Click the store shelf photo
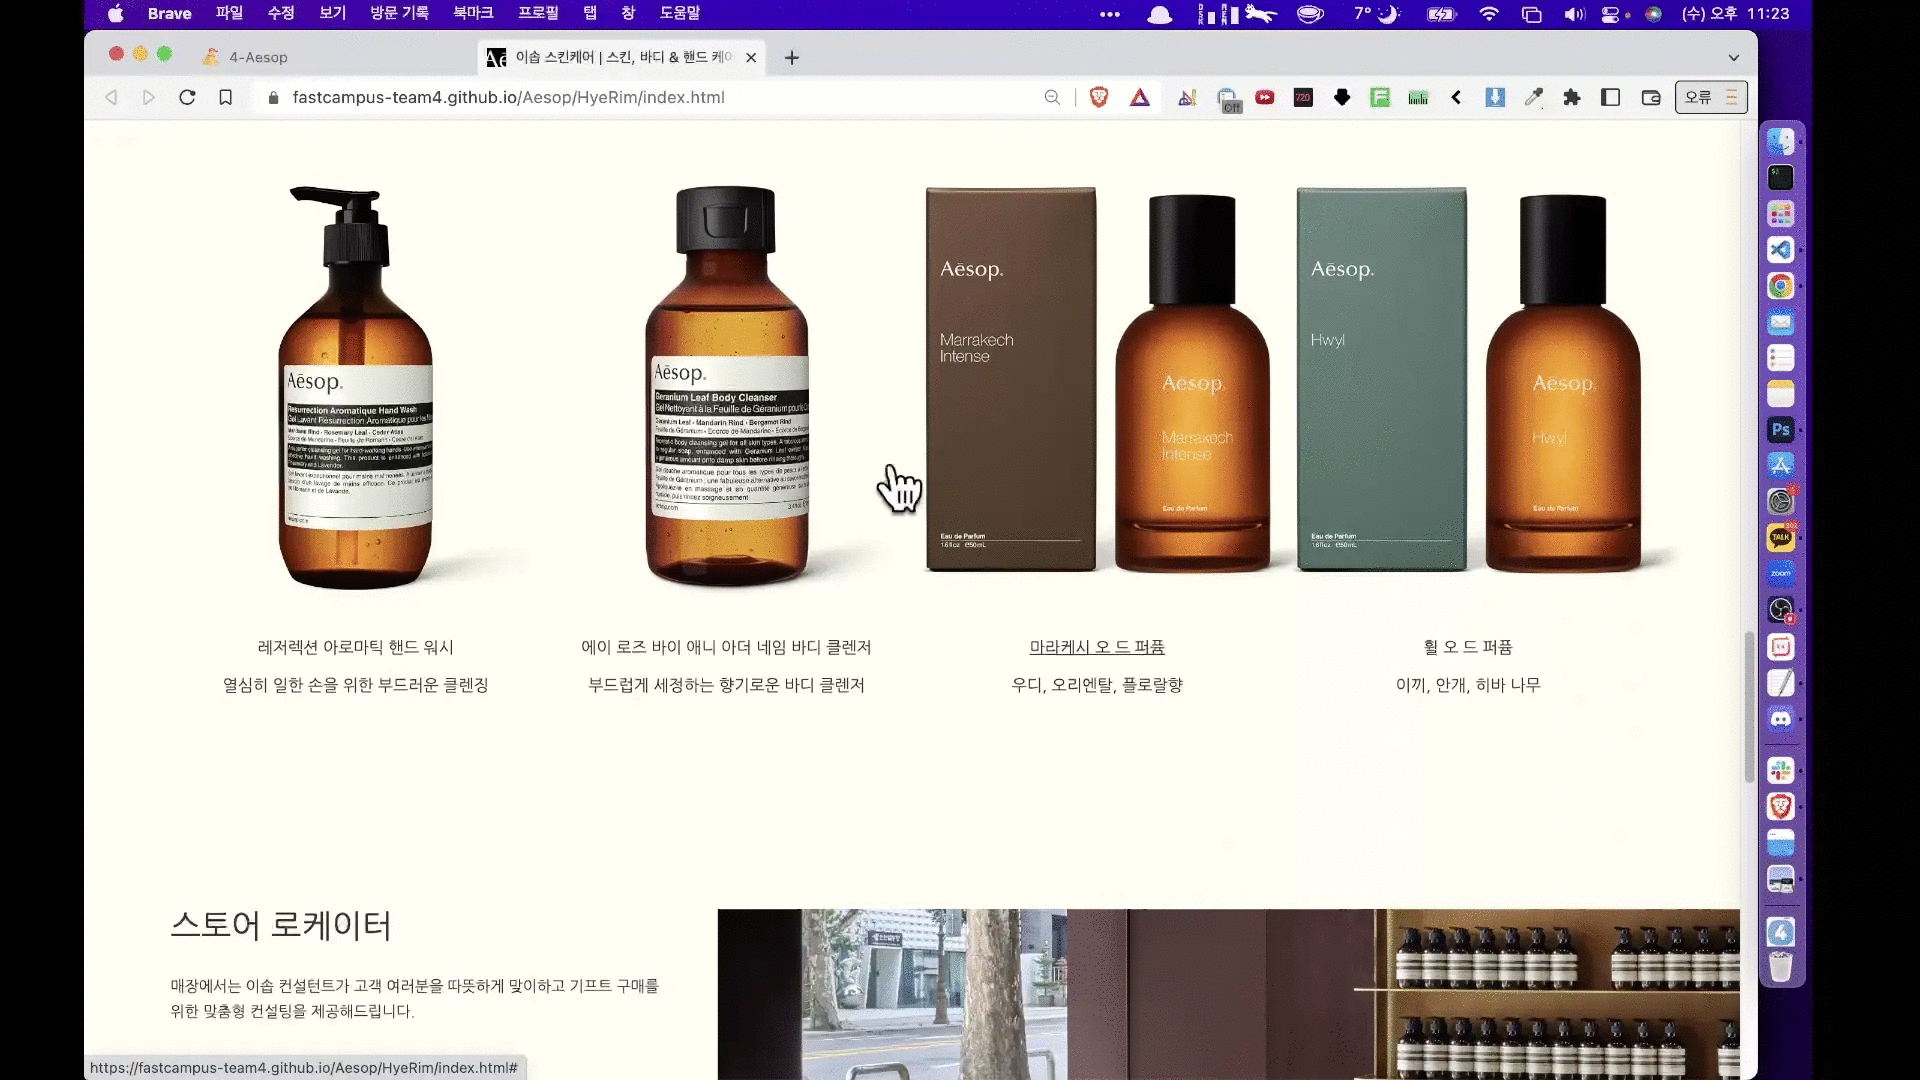The image size is (1920, 1080). 1228,994
